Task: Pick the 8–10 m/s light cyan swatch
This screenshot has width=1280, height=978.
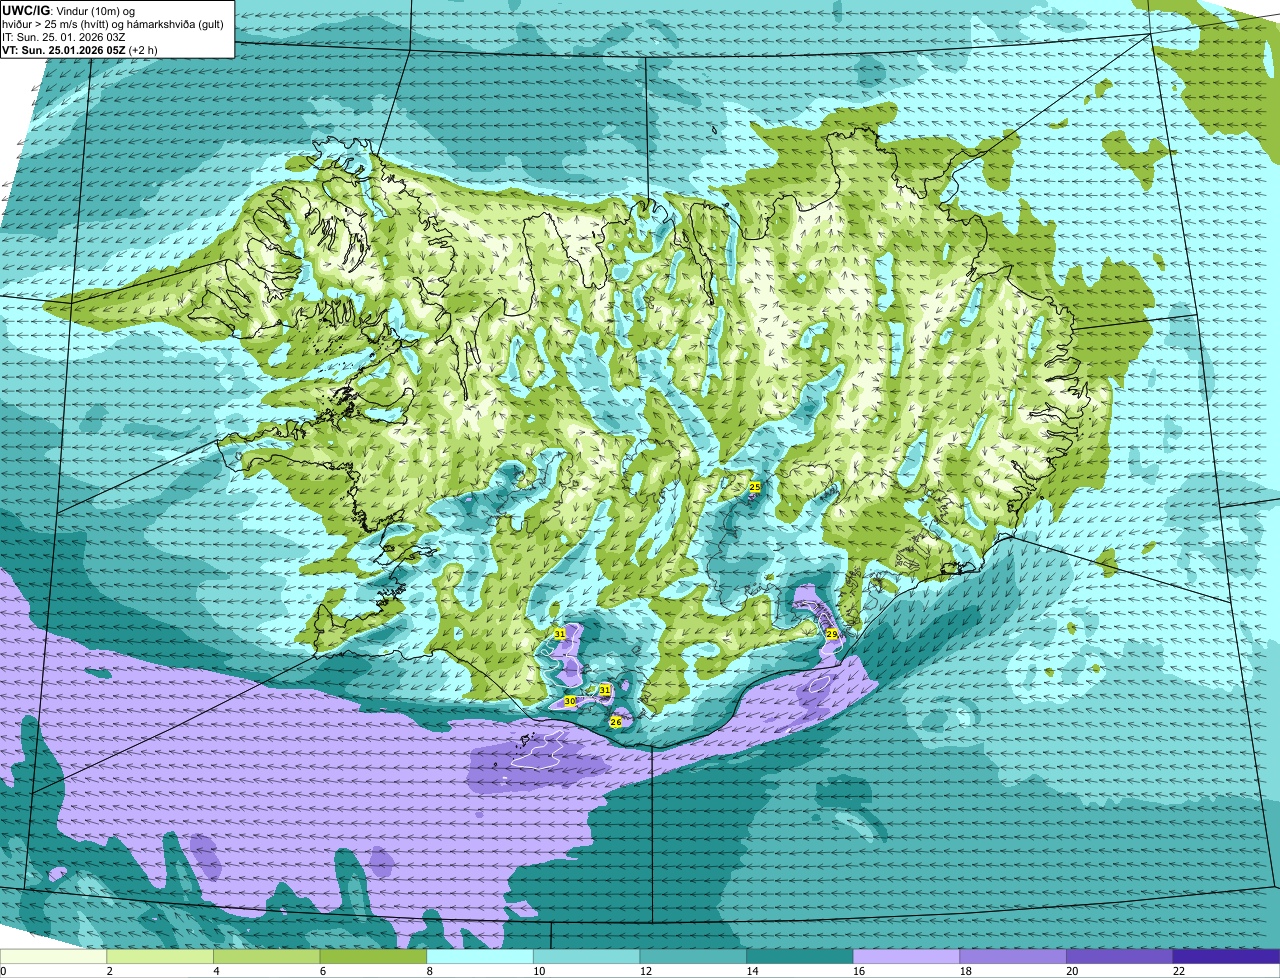Action: [x=480, y=957]
